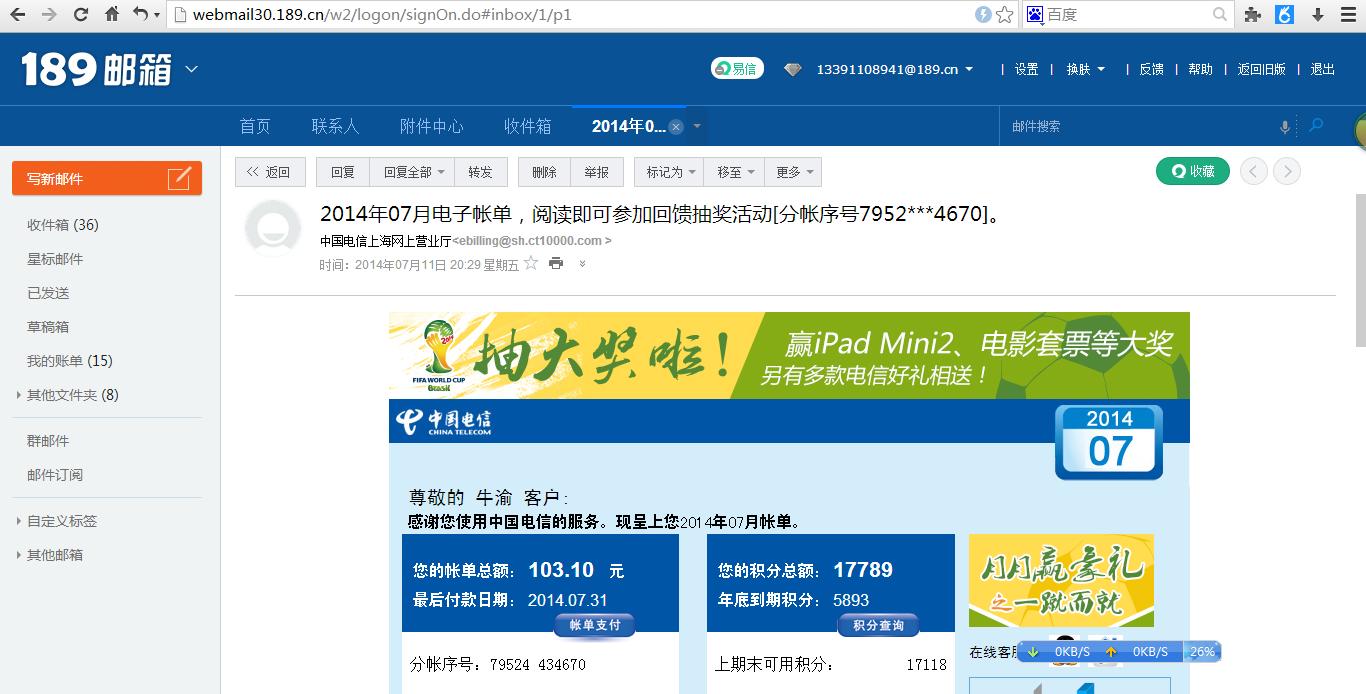The height and width of the screenshot is (694, 1366).
Task: Open the 换肤 skin dropdown
Action: pos(1086,69)
